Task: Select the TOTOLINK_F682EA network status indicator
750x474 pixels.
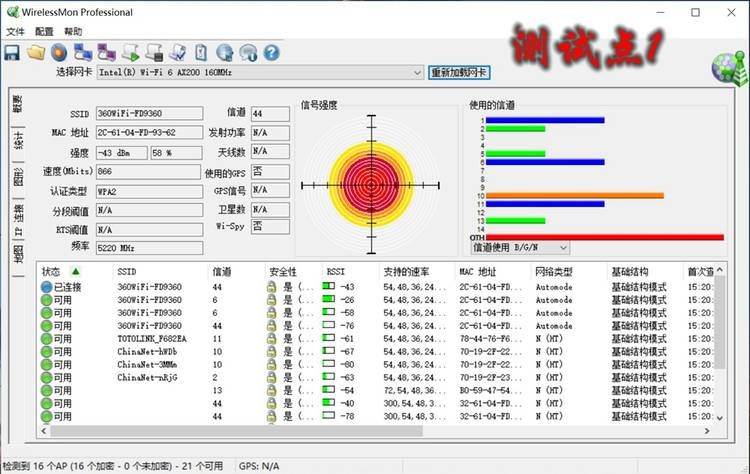Action: [x=46, y=339]
